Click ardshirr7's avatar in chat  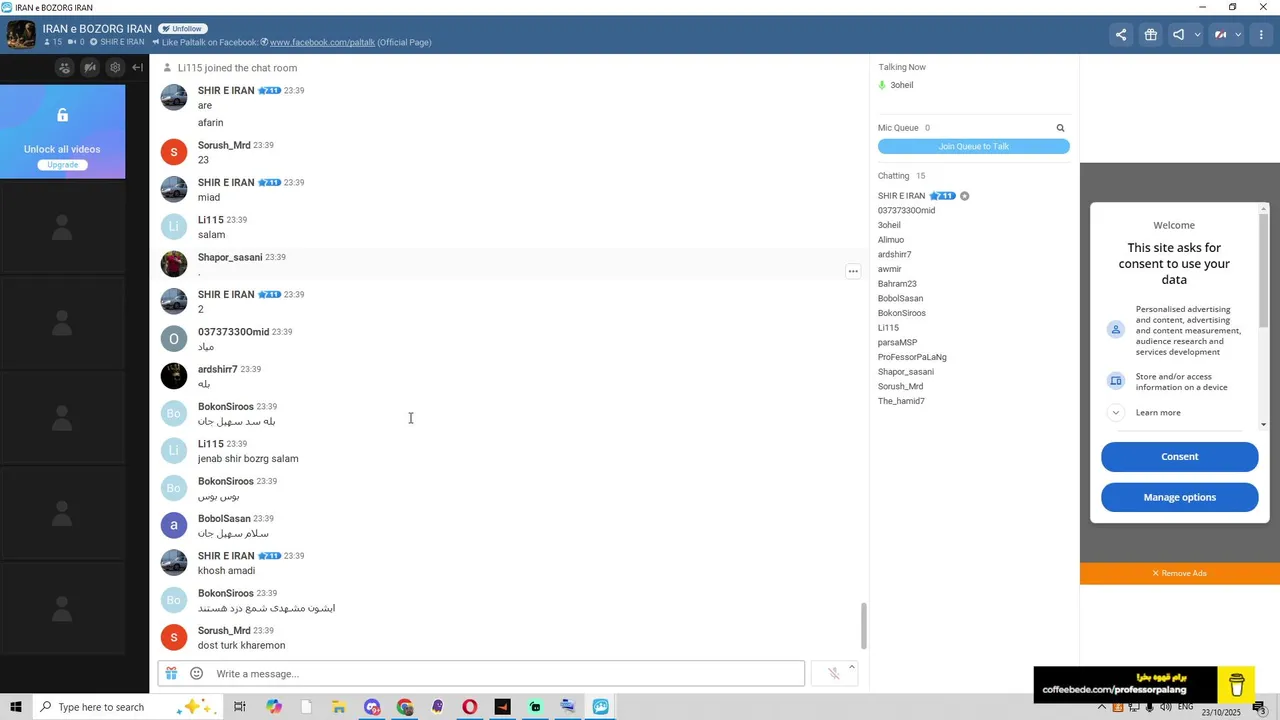point(174,376)
